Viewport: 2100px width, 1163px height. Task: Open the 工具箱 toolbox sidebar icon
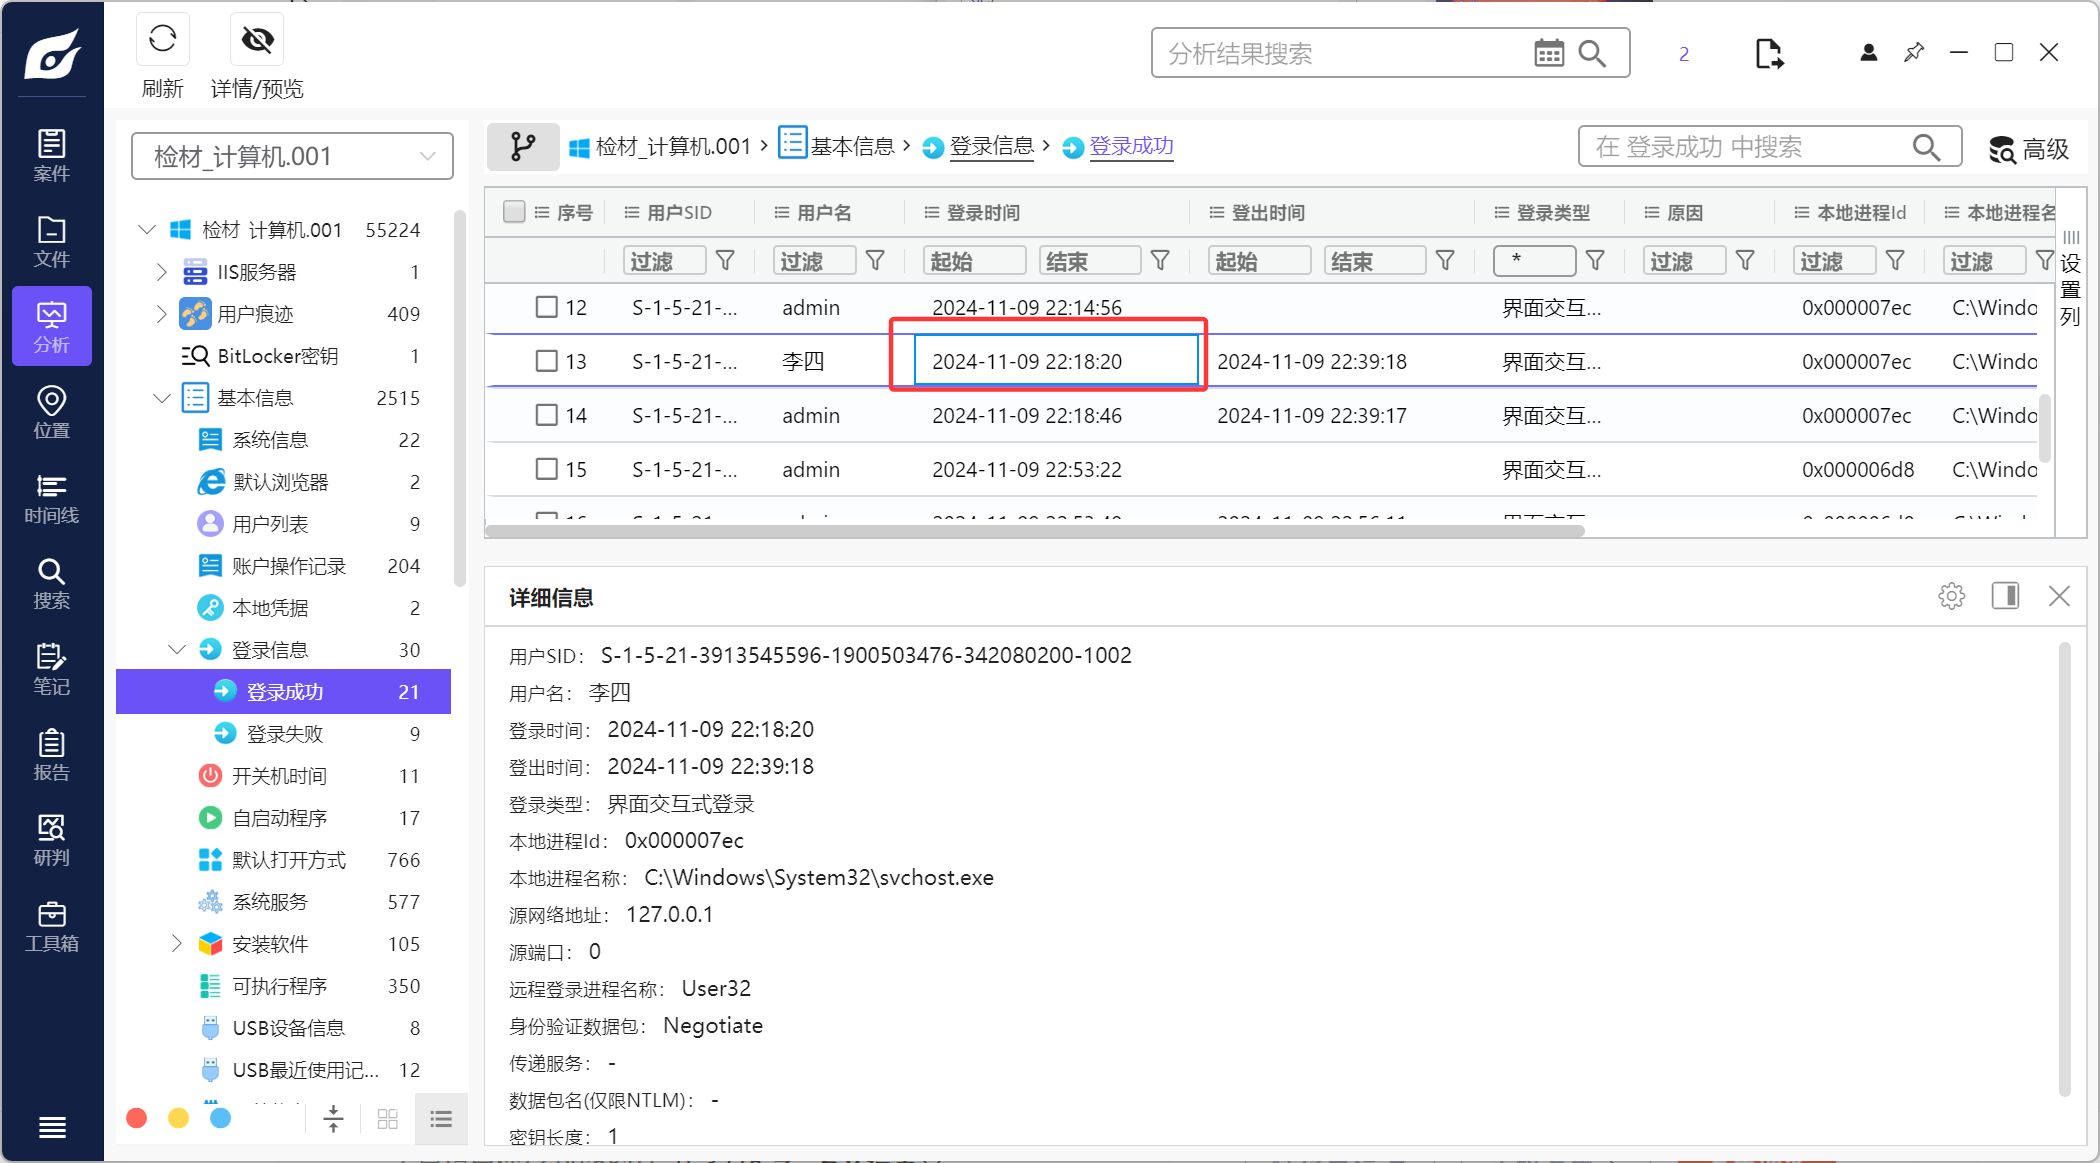tap(51, 927)
